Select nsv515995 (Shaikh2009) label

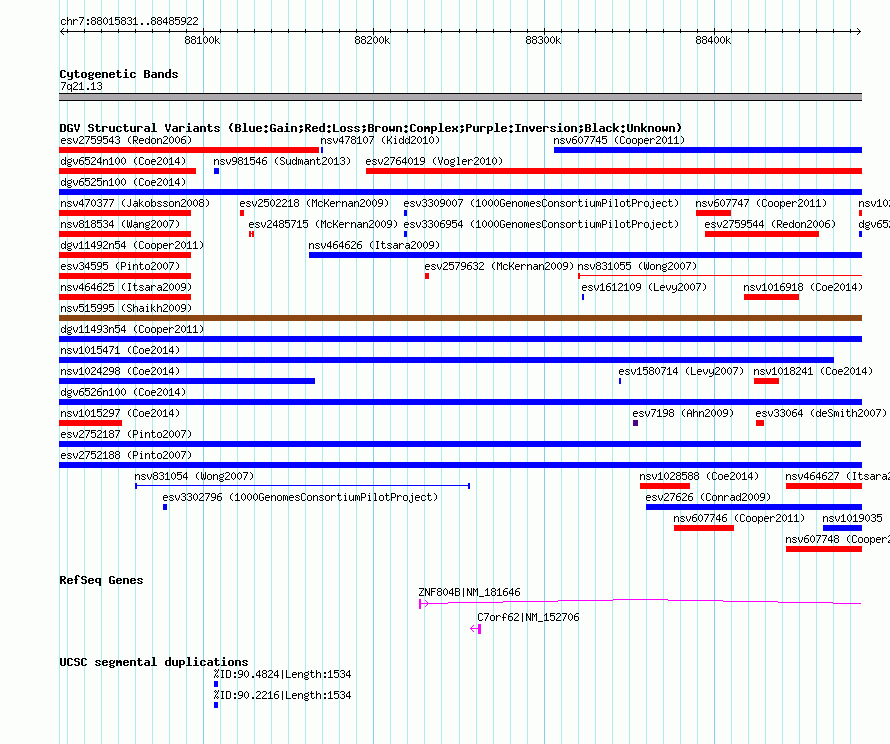[126, 308]
